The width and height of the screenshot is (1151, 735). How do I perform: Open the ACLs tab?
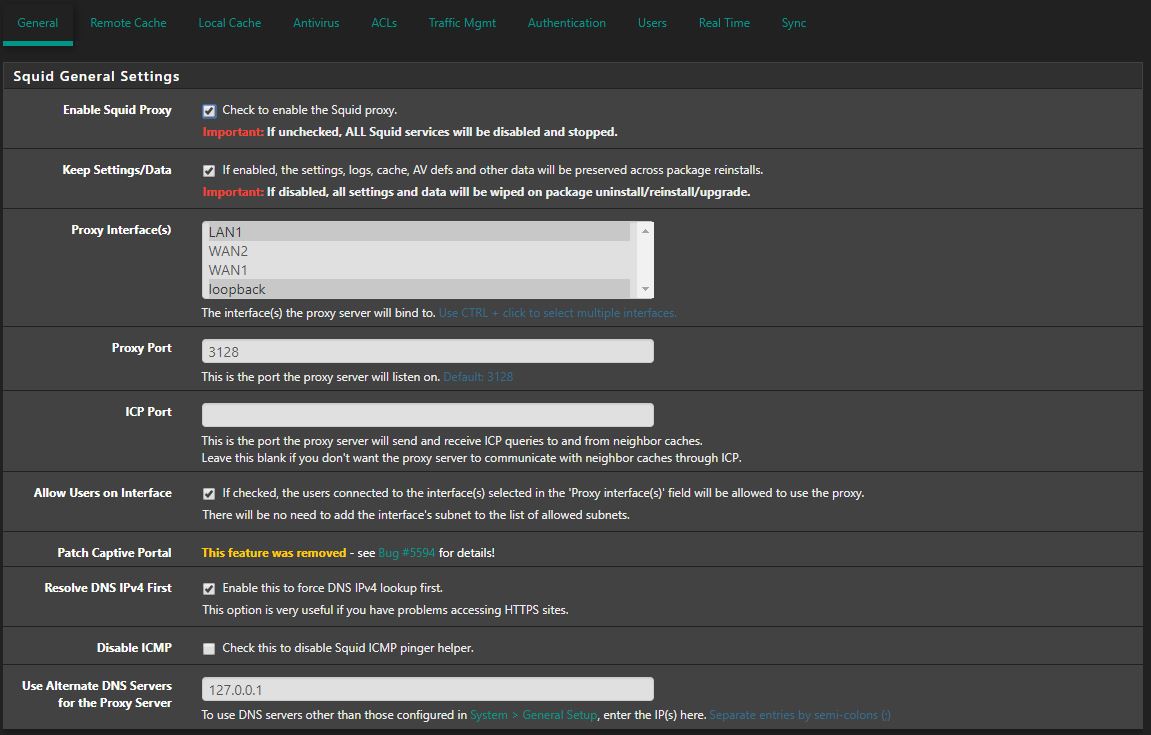tap(384, 23)
